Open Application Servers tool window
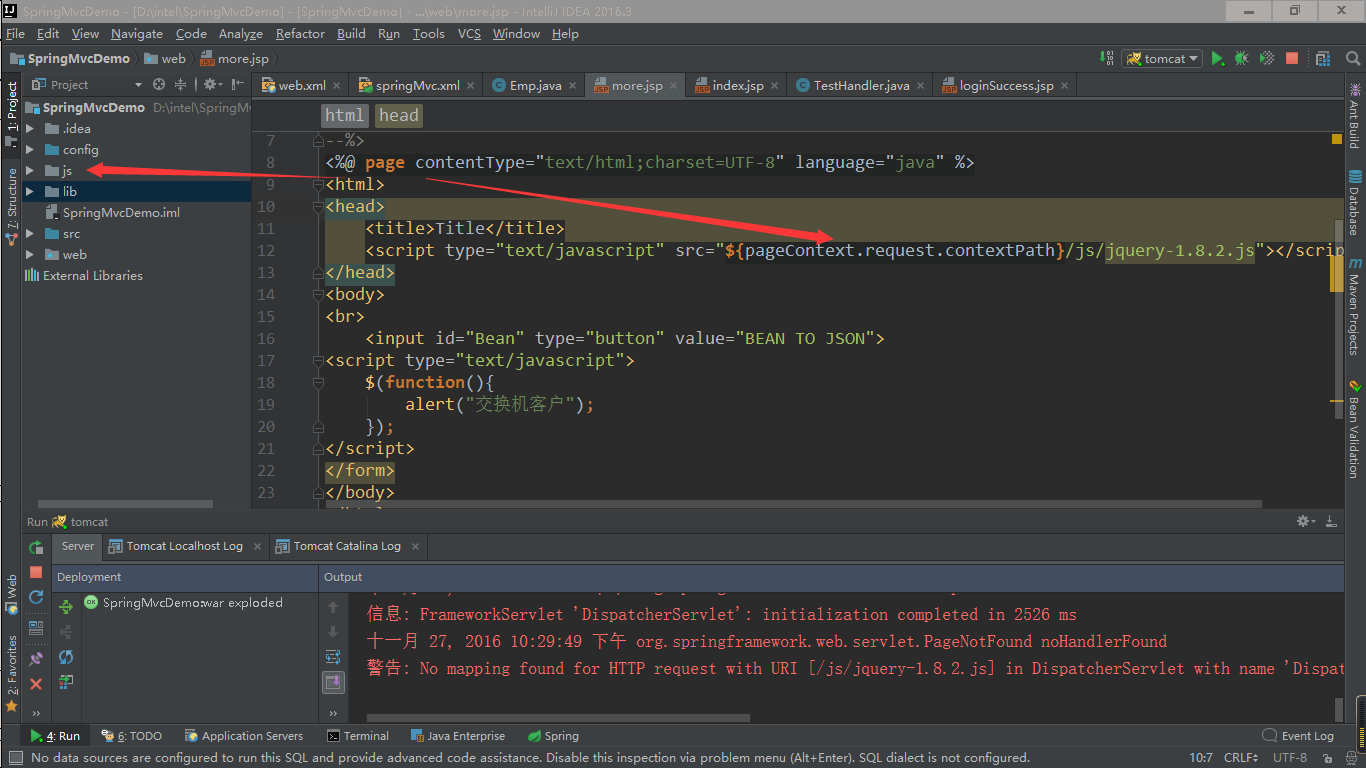 tap(243, 736)
